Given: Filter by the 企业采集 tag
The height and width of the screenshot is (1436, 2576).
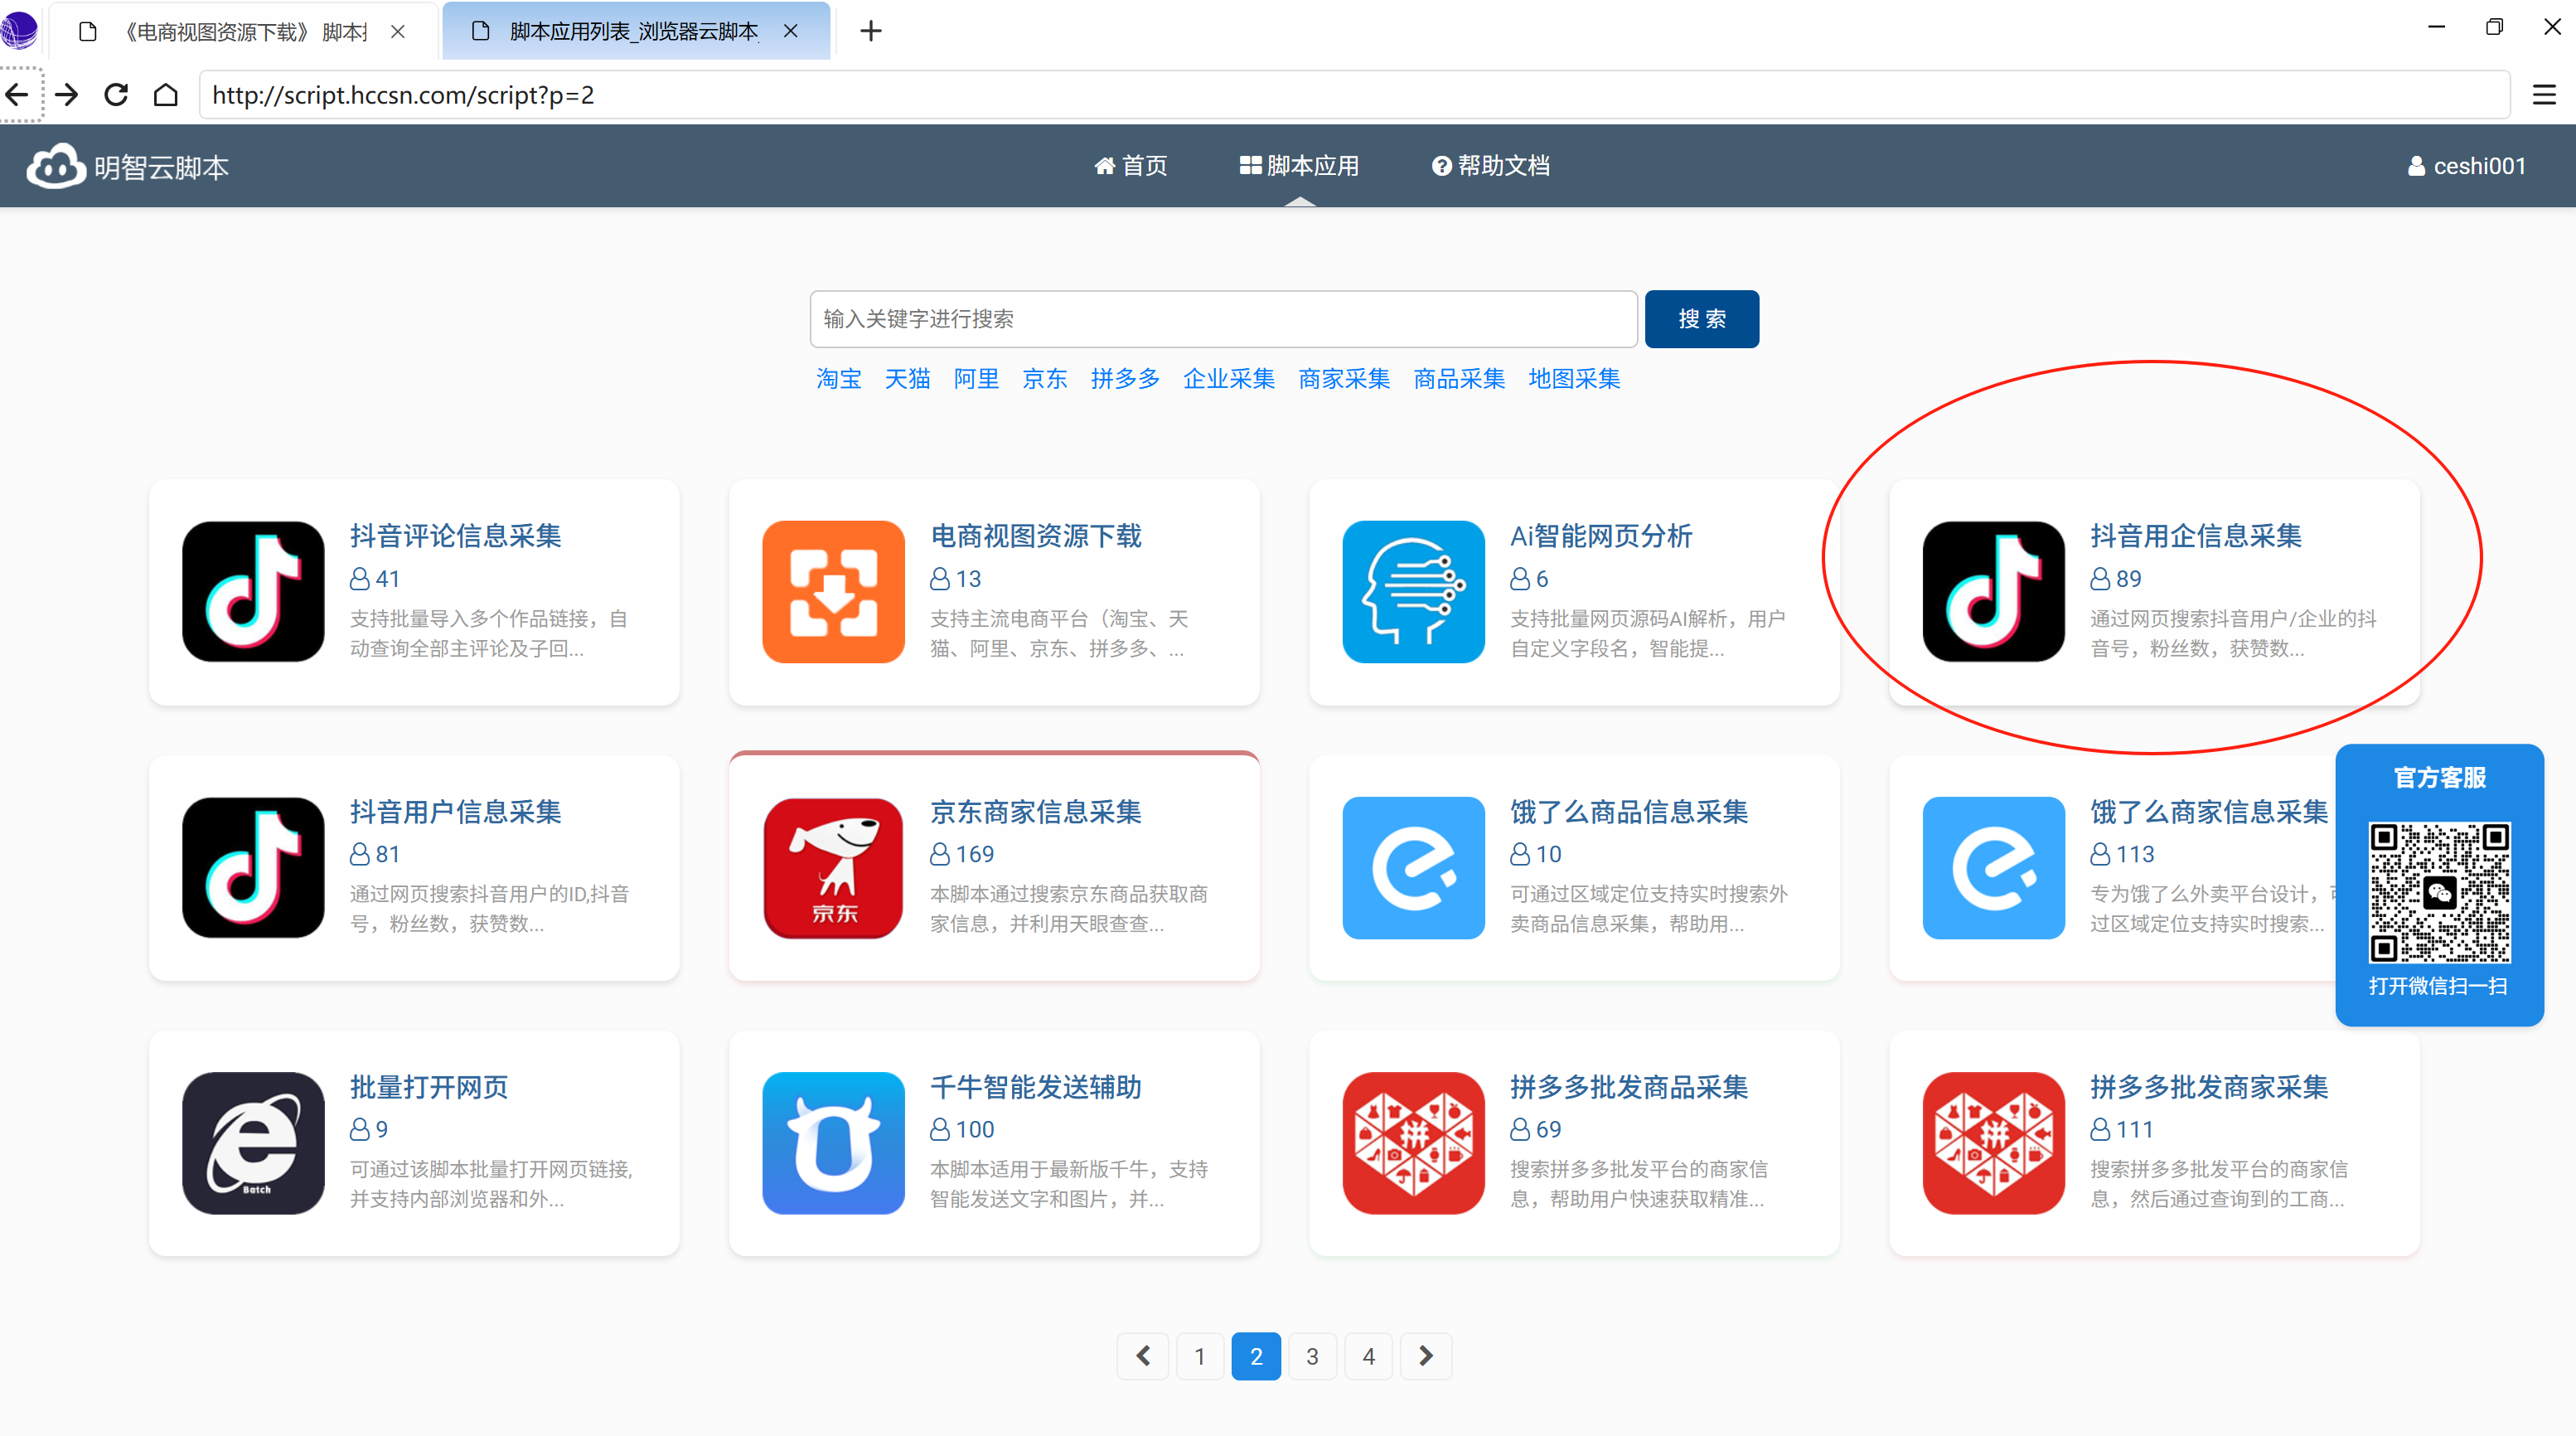Looking at the screenshot, I should (1229, 379).
